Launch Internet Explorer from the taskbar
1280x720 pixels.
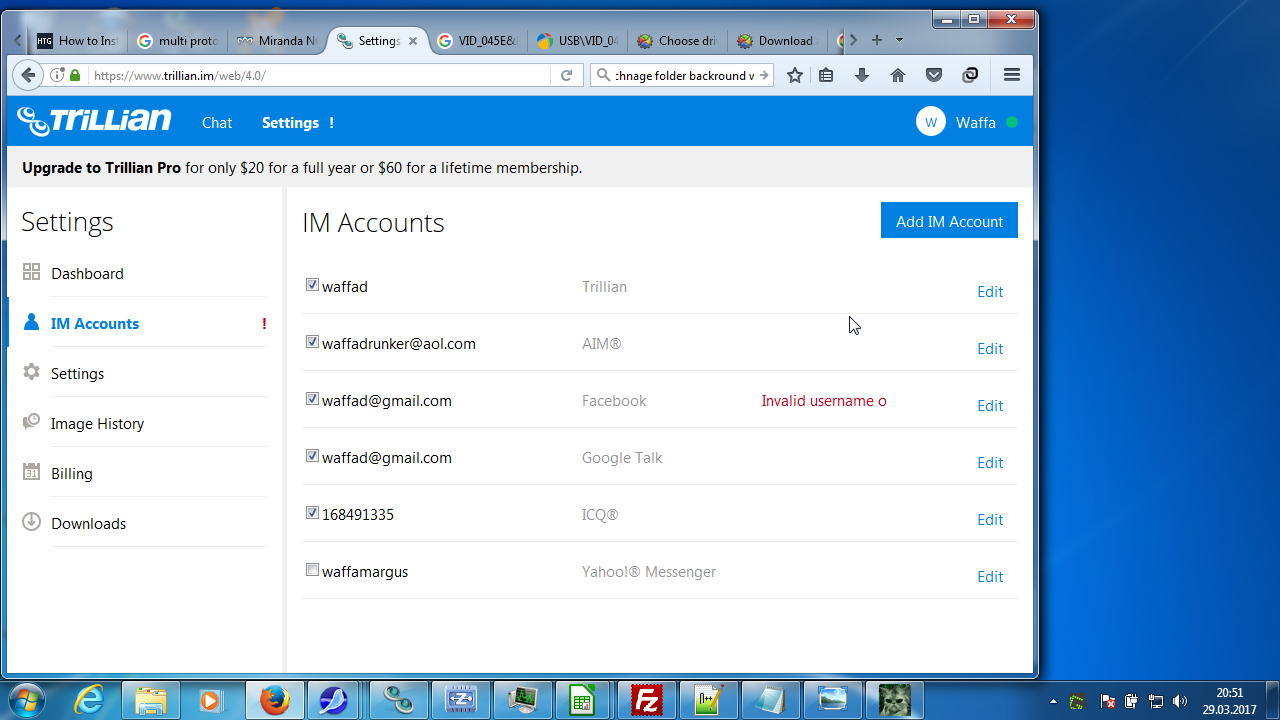tap(89, 700)
